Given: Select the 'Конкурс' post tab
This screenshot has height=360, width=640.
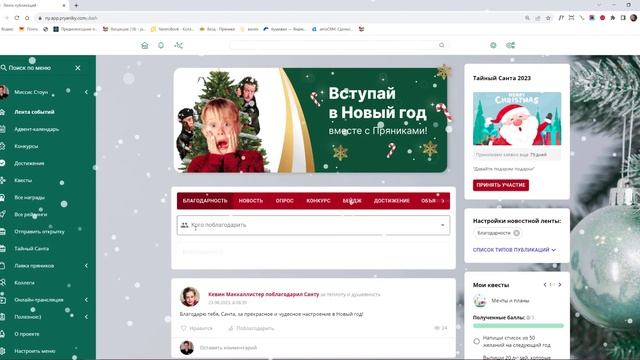Looking at the screenshot, I should tap(318, 201).
